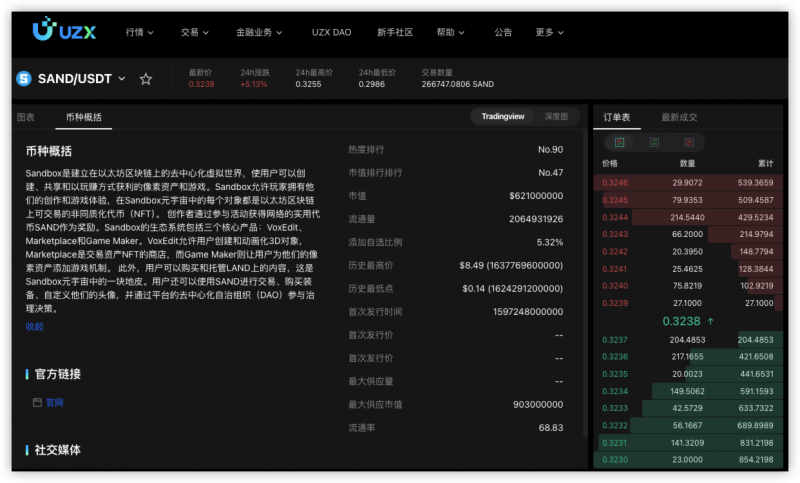Click the 官网 link icon
The image size is (800, 483).
(37, 402)
